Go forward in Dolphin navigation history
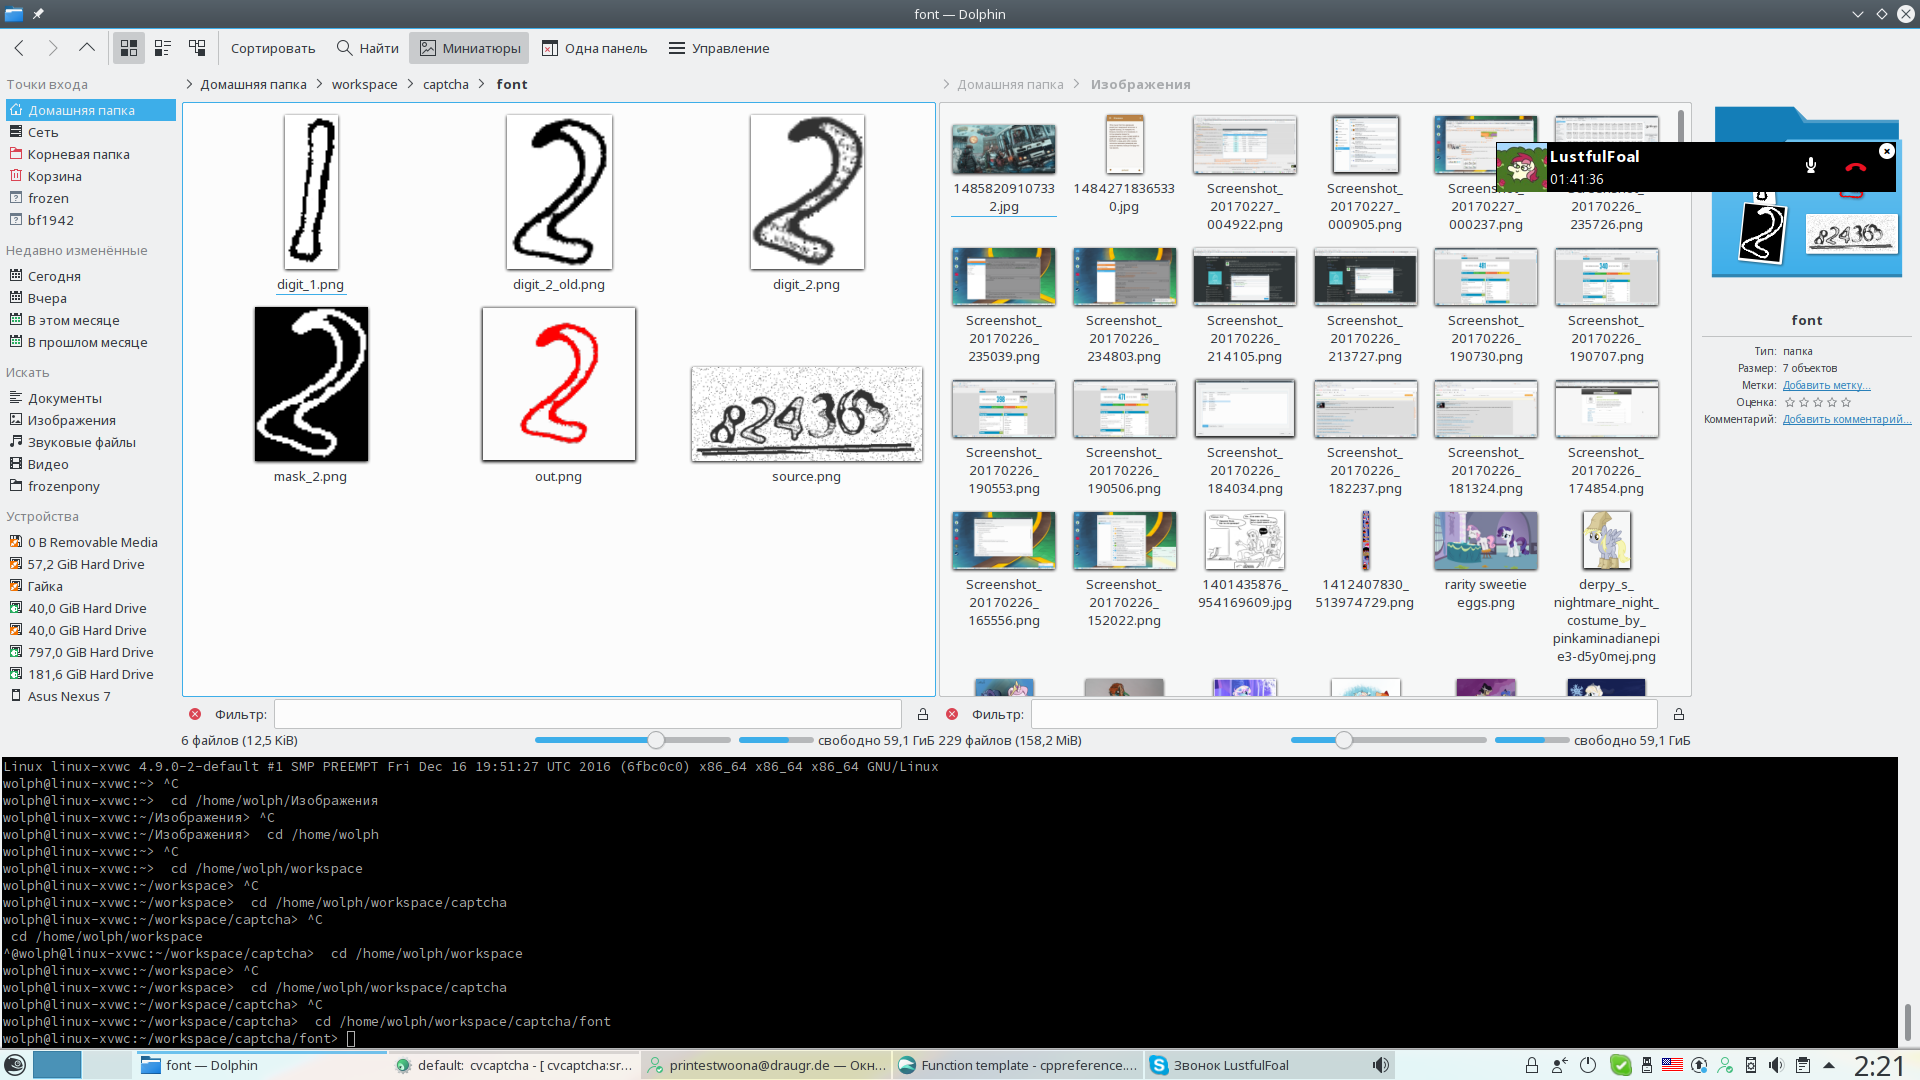Viewport: 1920px width, 1080px height. [x=53, y=48]
